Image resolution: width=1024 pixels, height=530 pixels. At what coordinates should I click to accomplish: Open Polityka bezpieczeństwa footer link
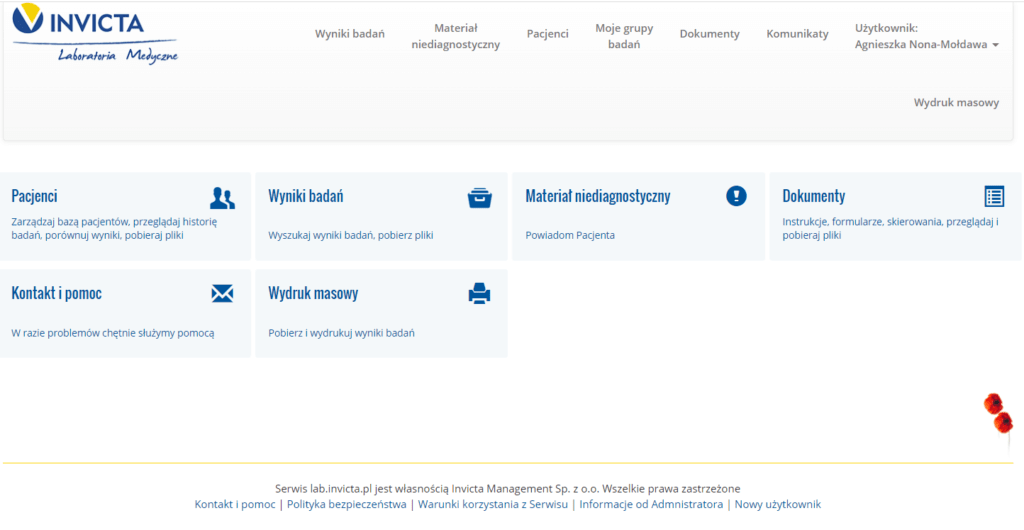tap(346, 505)
